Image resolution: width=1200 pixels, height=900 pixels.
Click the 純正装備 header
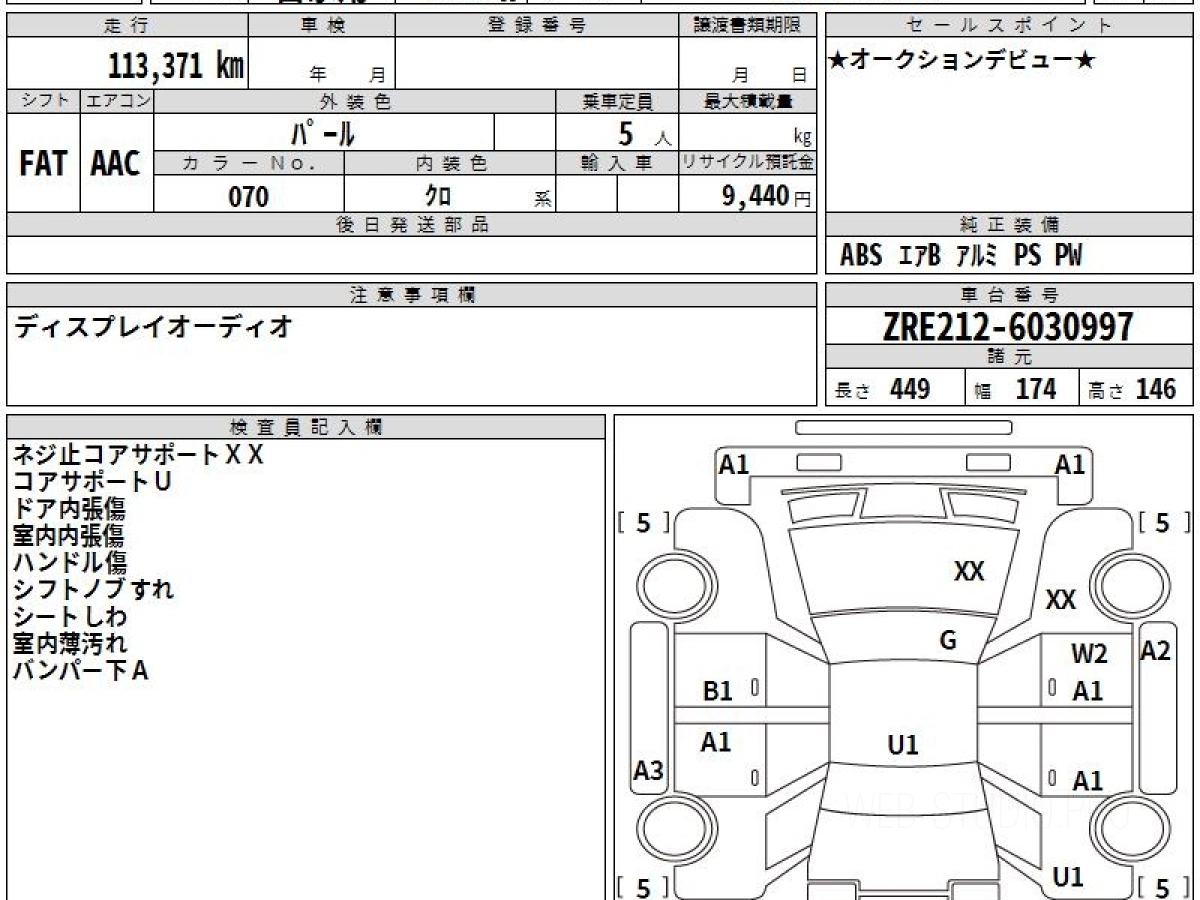pos(1010,226)
